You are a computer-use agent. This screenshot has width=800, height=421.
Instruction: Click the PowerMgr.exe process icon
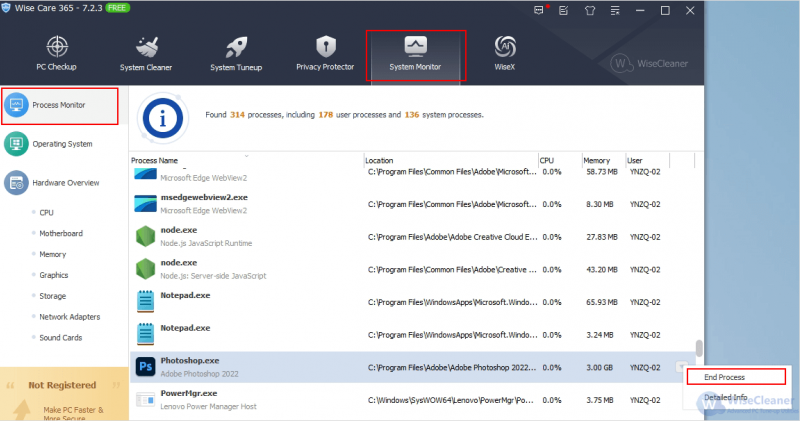145,400
